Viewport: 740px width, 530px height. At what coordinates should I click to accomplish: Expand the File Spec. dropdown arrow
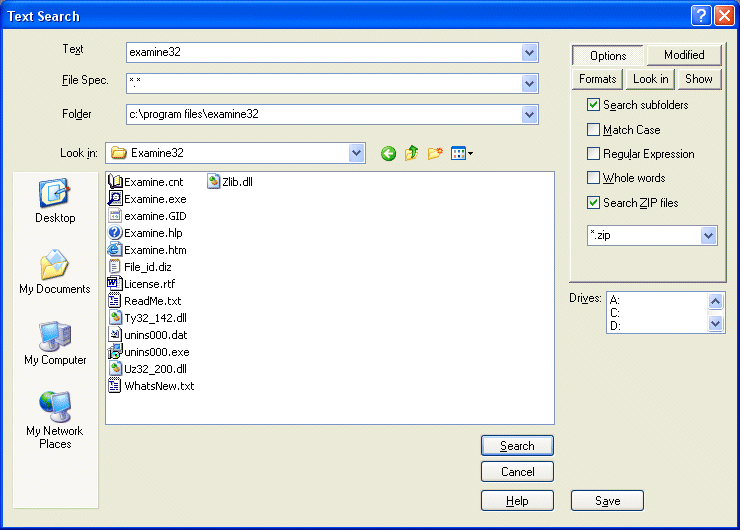530,84
